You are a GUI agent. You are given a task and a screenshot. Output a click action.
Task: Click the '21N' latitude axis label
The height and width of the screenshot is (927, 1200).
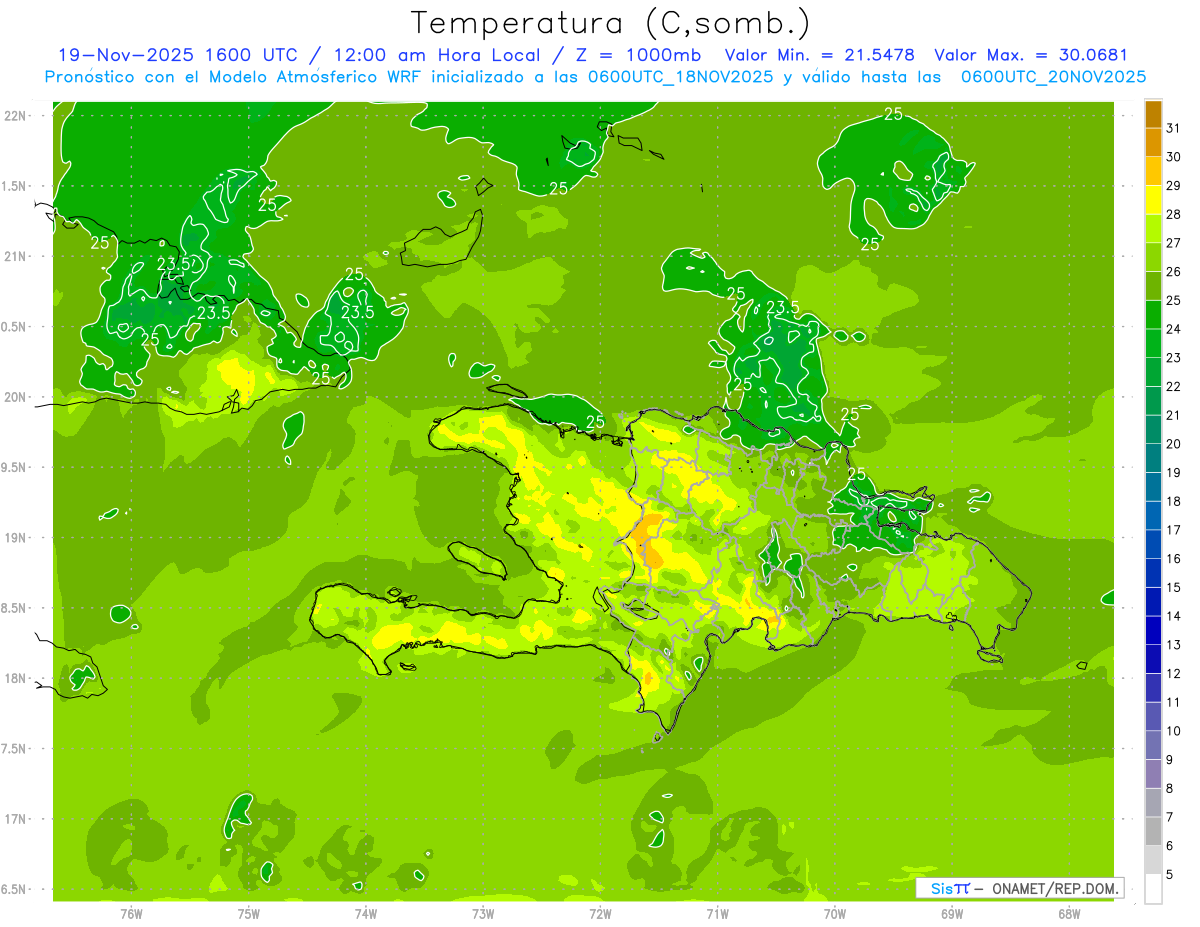(17, 257)
